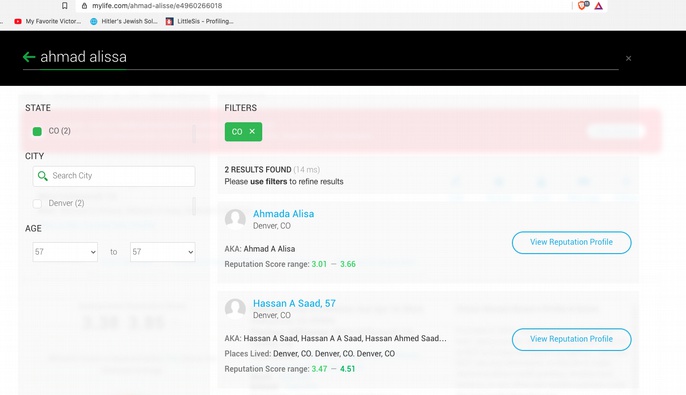Click the bookmark icon in the address bar
The height and width of the screenshot is (395, 686).
pos(64,6)
